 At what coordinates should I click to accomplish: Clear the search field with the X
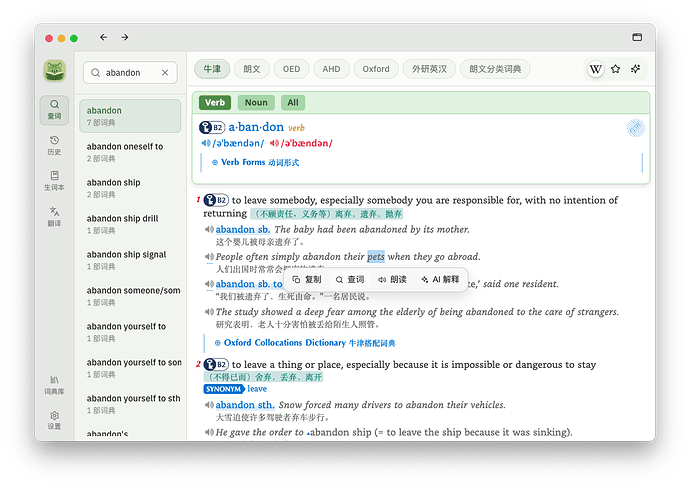[165, 73]
